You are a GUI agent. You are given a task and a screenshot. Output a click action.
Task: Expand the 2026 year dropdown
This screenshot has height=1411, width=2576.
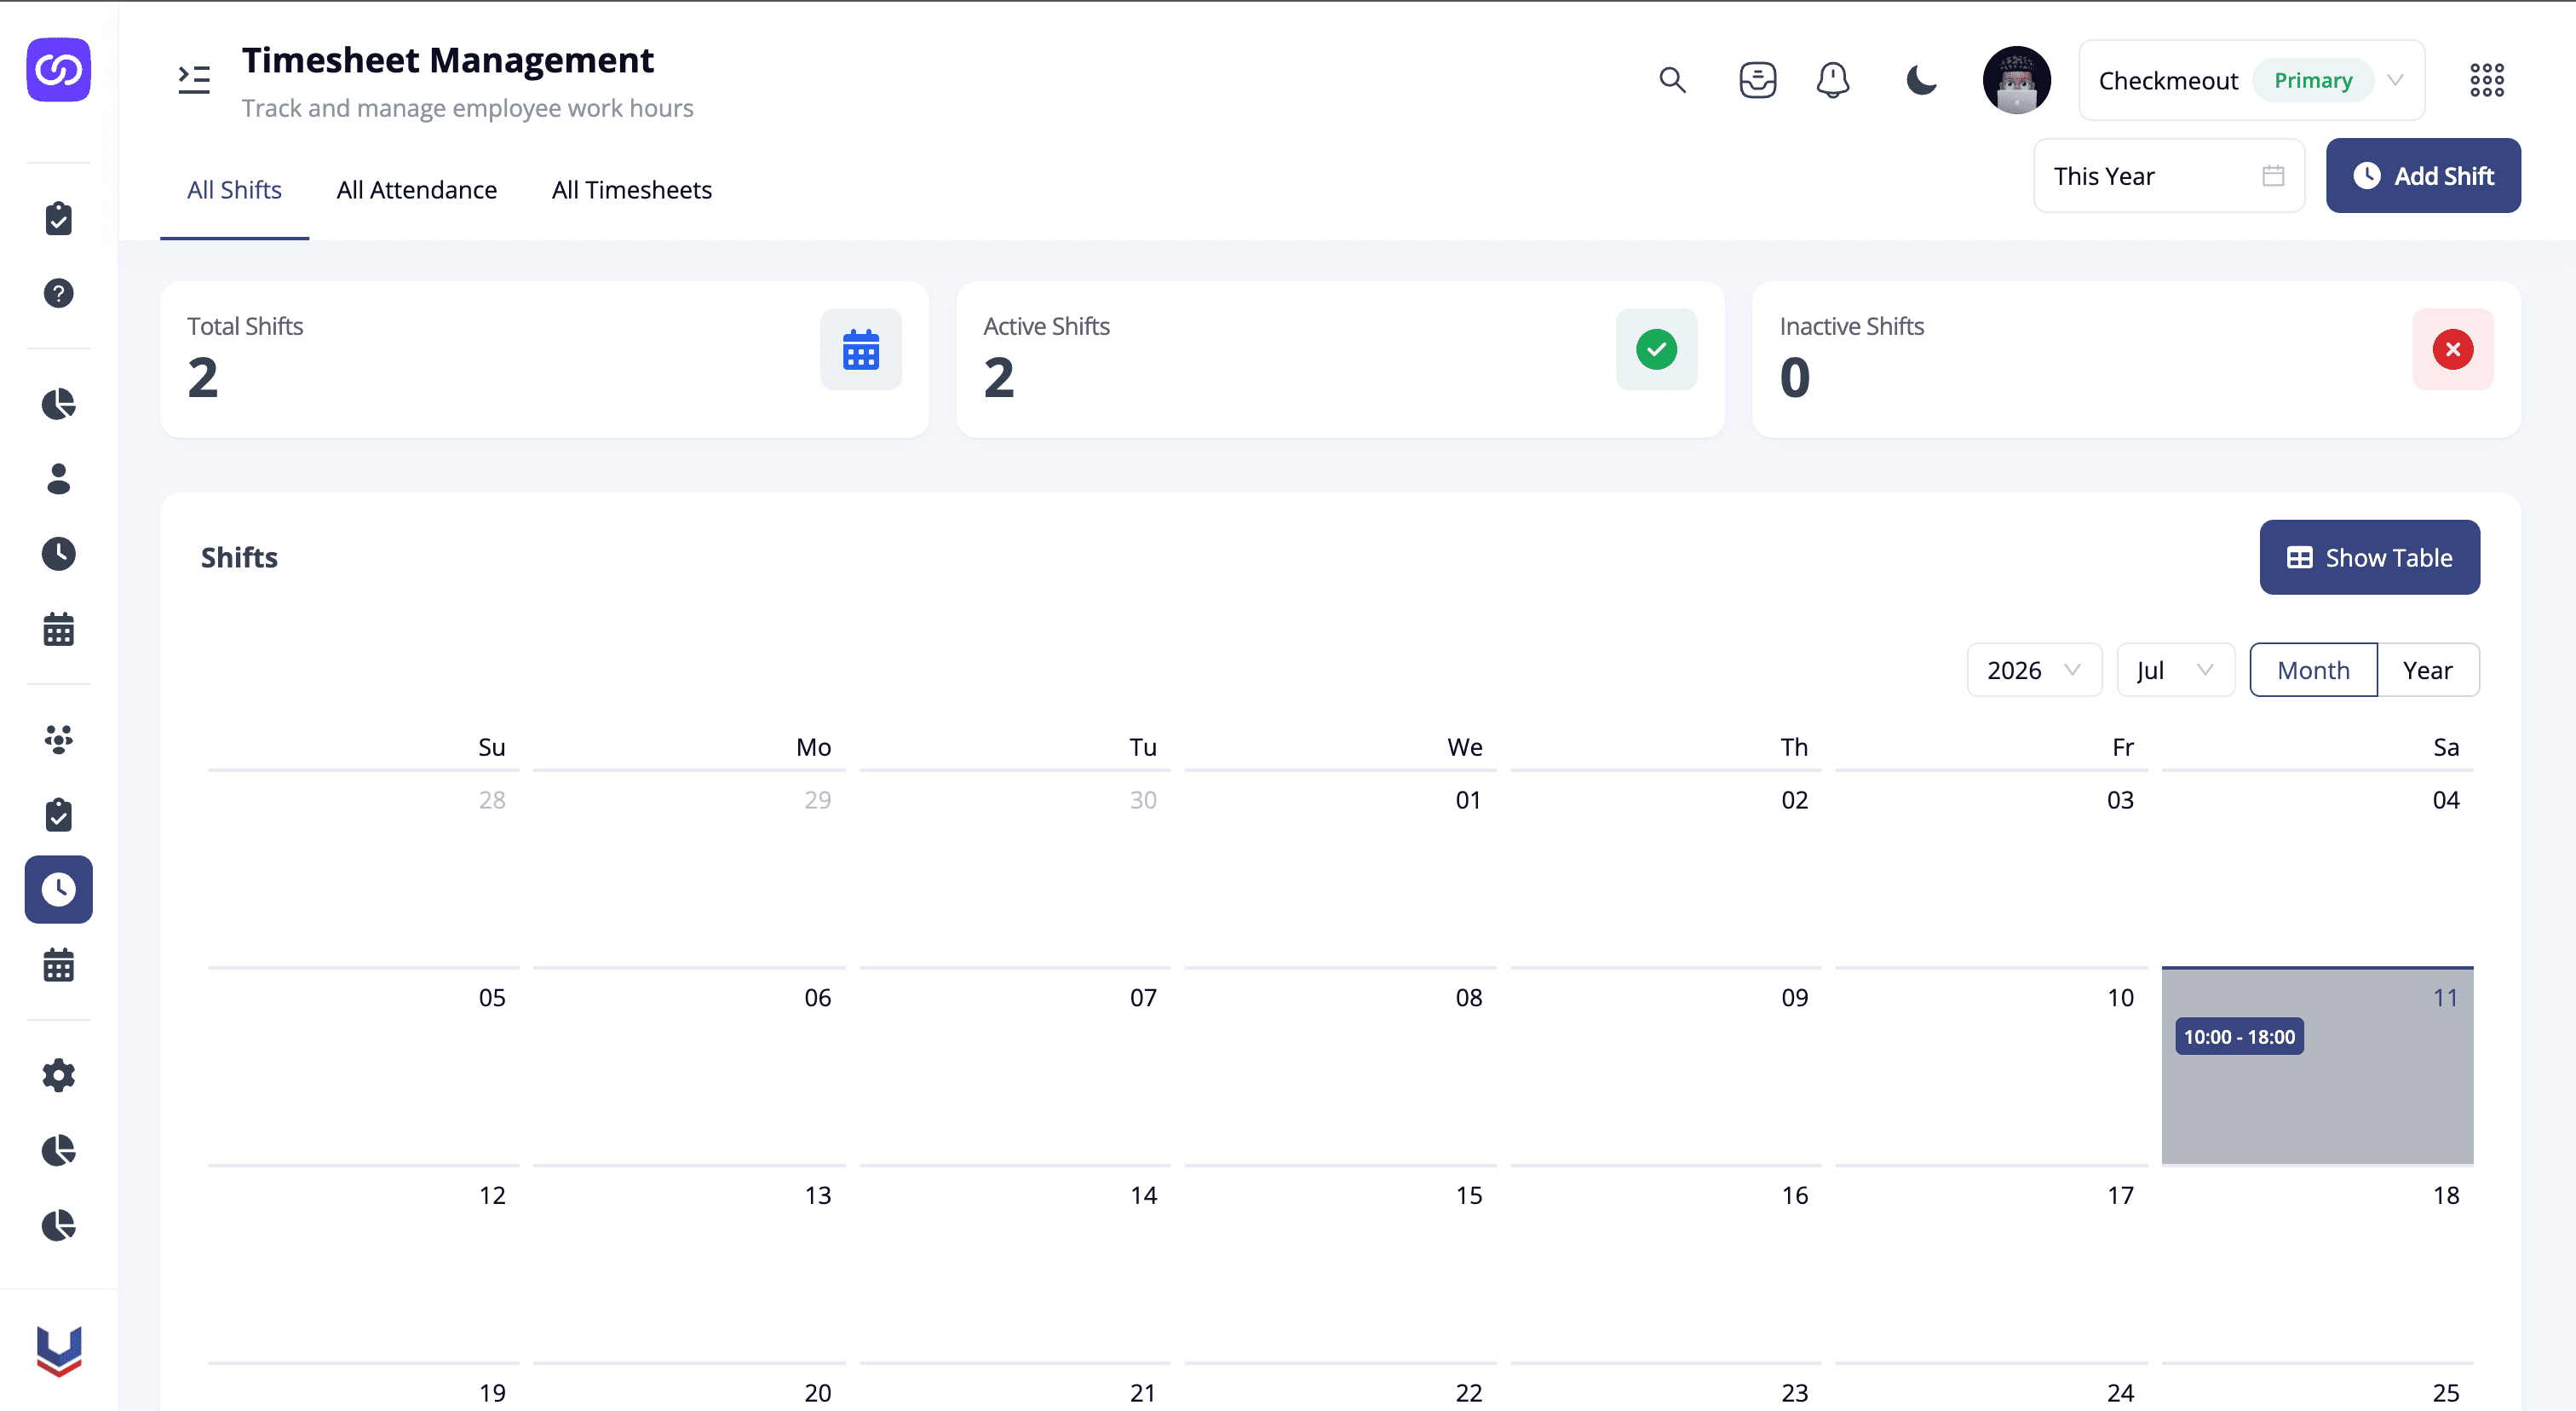(2034, 670)
